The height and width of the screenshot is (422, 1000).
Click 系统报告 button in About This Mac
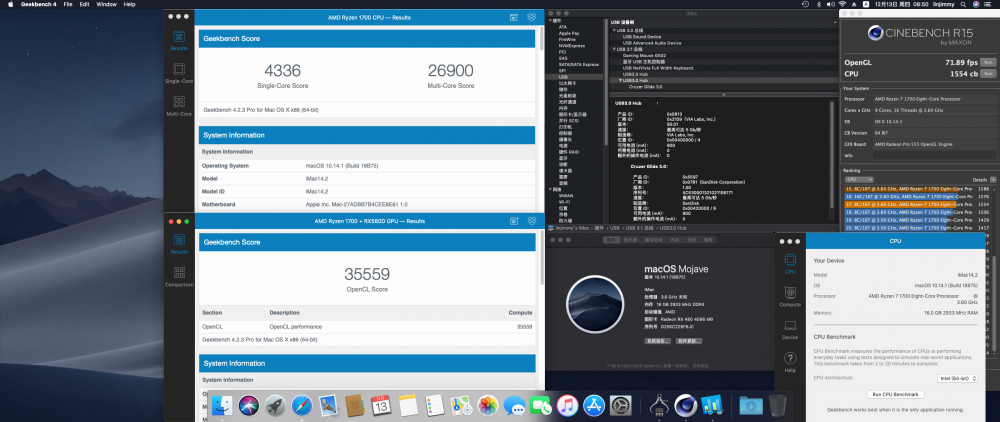click(657, 341)
